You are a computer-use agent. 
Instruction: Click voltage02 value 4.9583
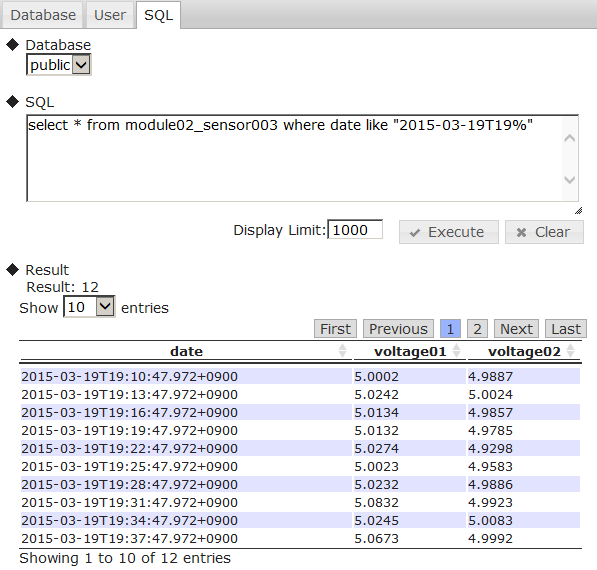(x=490, y=466)
